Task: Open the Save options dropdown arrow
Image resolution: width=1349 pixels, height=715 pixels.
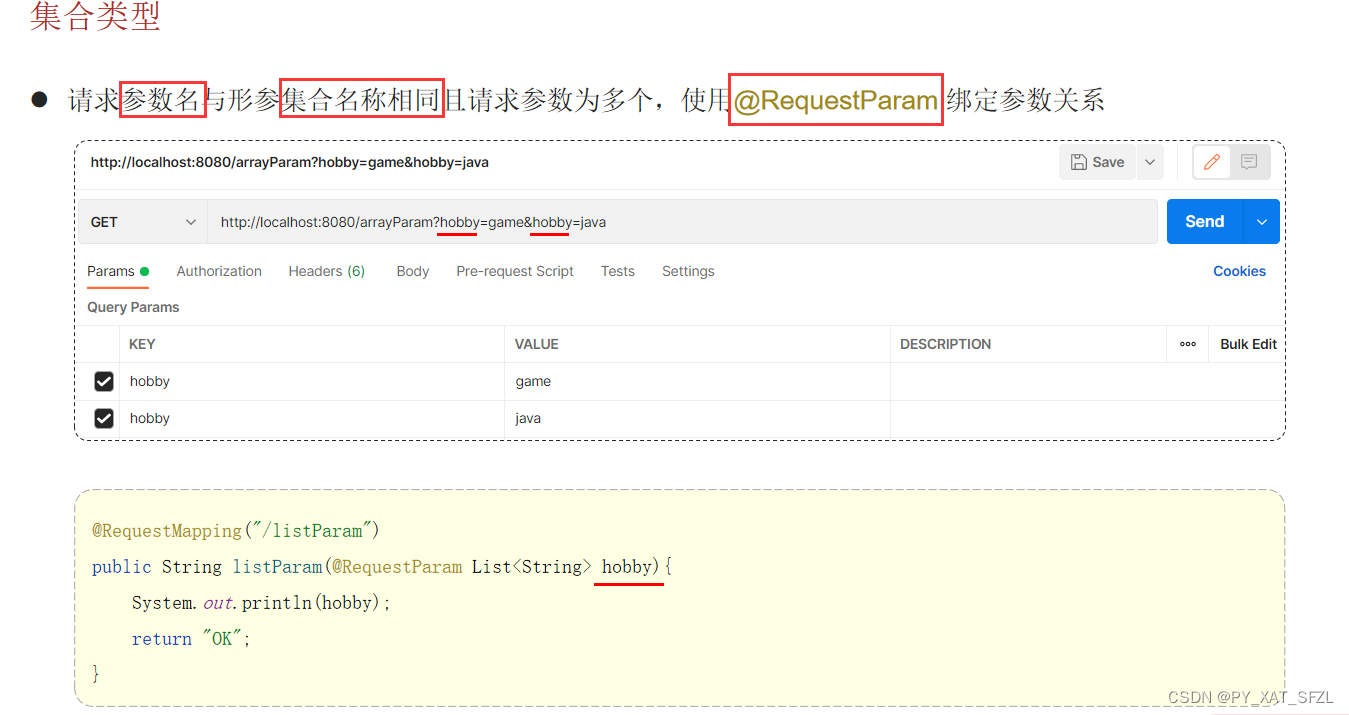Action: pyautogui.click(x=1150, y=162)
